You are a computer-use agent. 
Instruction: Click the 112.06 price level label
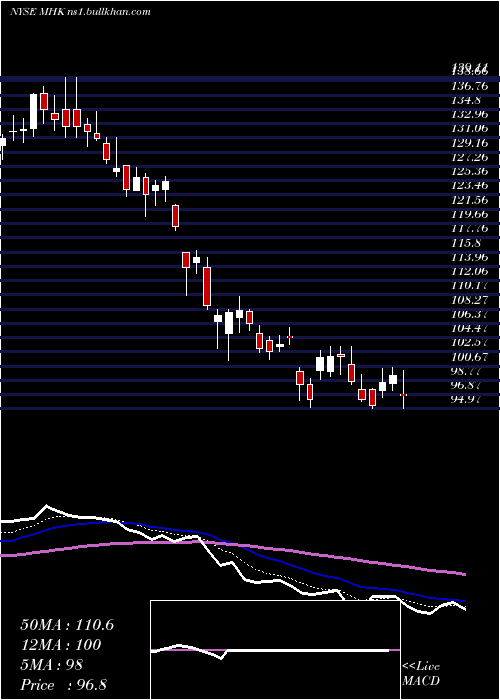click(470, 271)
